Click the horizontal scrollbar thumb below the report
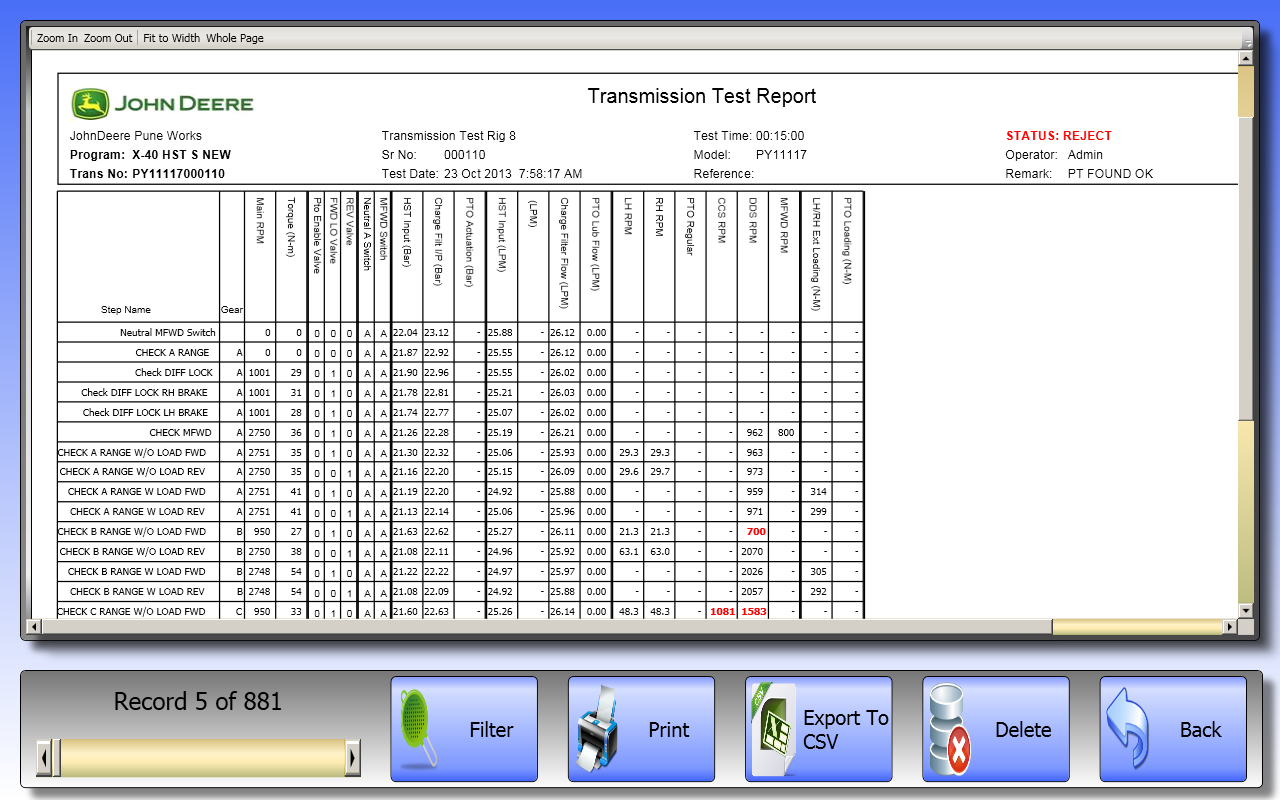Image resolution: width=1280 pixels, height=800 pixels. tap(1137, 627)
